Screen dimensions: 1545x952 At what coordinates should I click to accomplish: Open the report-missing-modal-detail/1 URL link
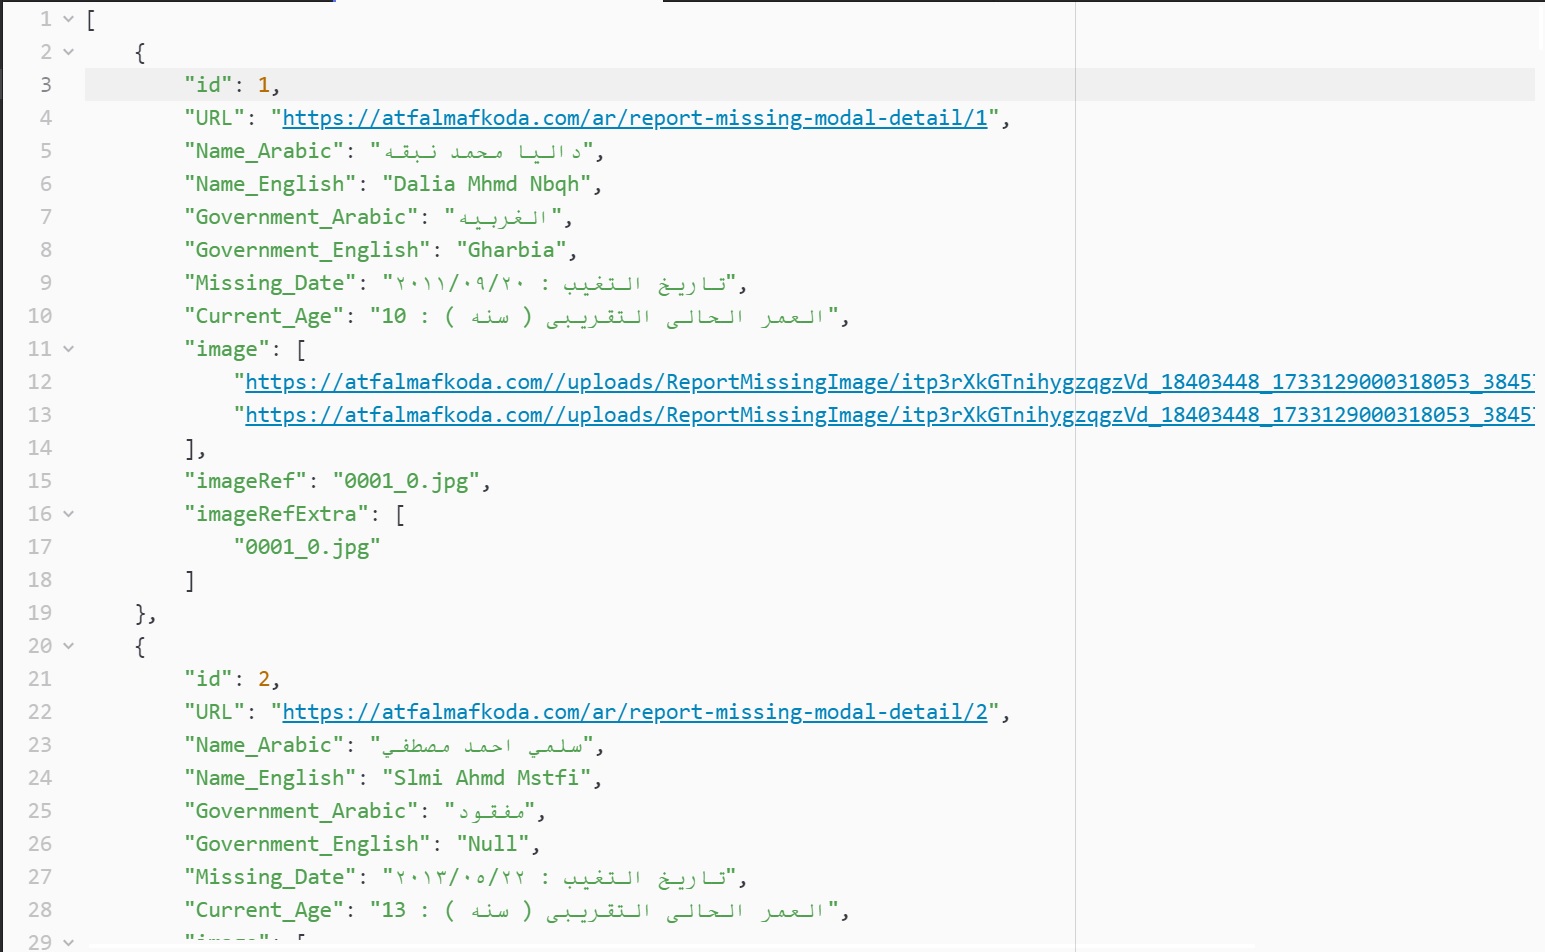[635, 118]
